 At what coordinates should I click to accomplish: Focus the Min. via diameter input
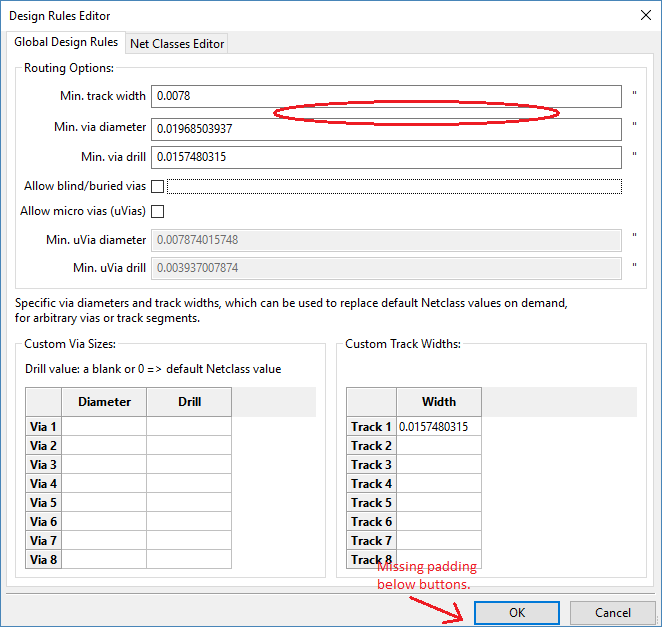[x=386, y=129]
